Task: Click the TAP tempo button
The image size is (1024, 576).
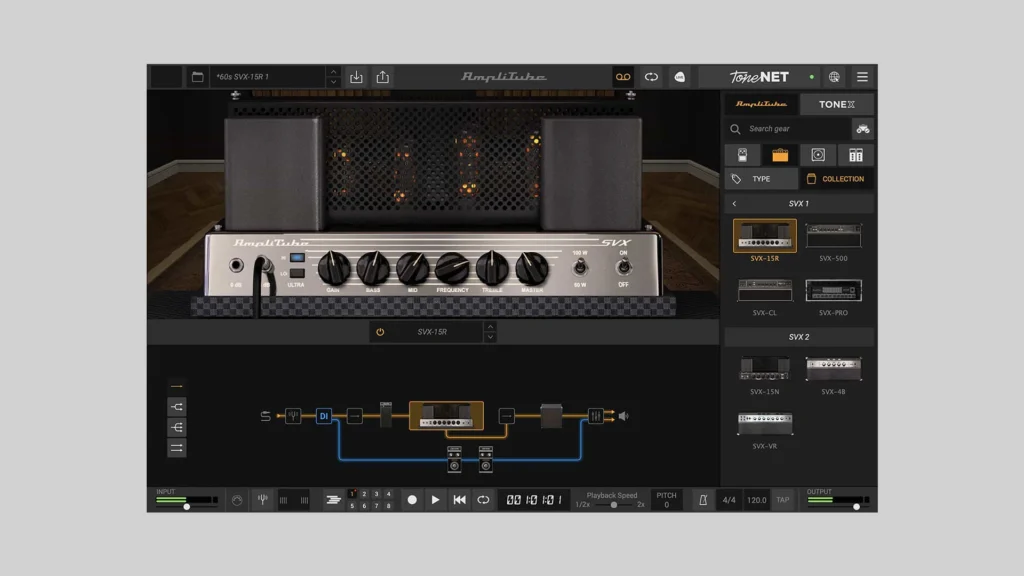Action: pos(783,500)
